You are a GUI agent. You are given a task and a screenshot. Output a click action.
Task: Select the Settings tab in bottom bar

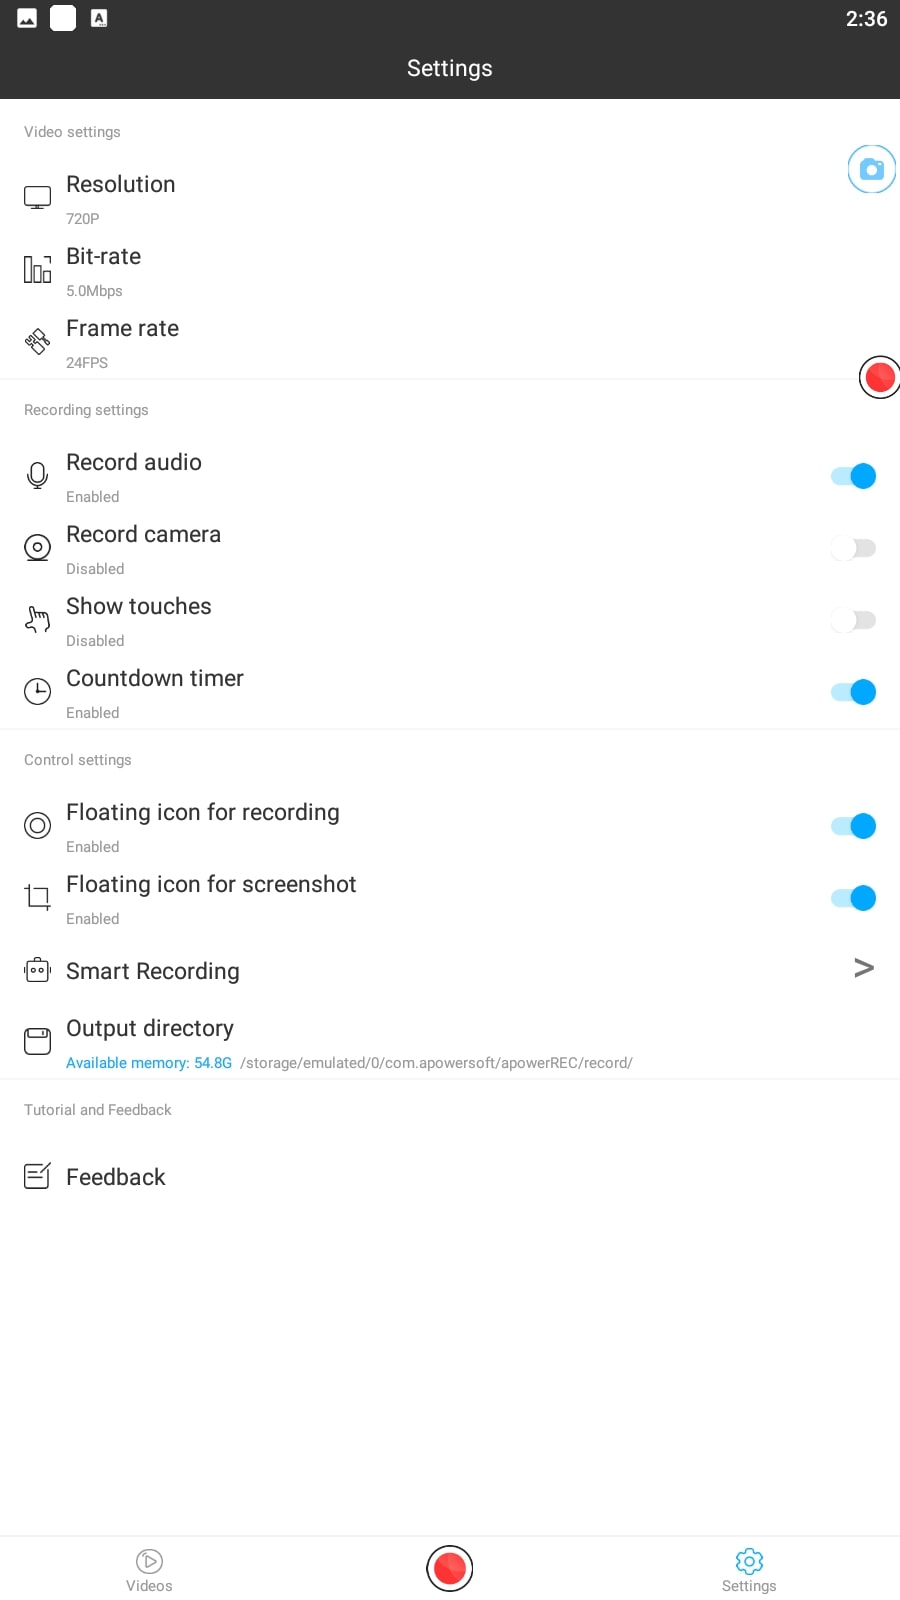tap(749, 1570)
